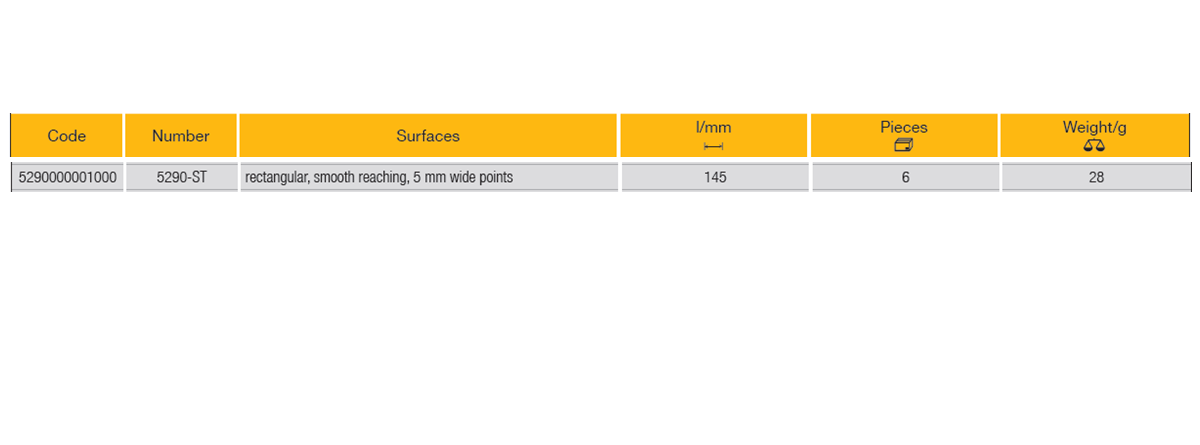
Task: Click the length measurement icon under l/mm
Action: (713, 146)
